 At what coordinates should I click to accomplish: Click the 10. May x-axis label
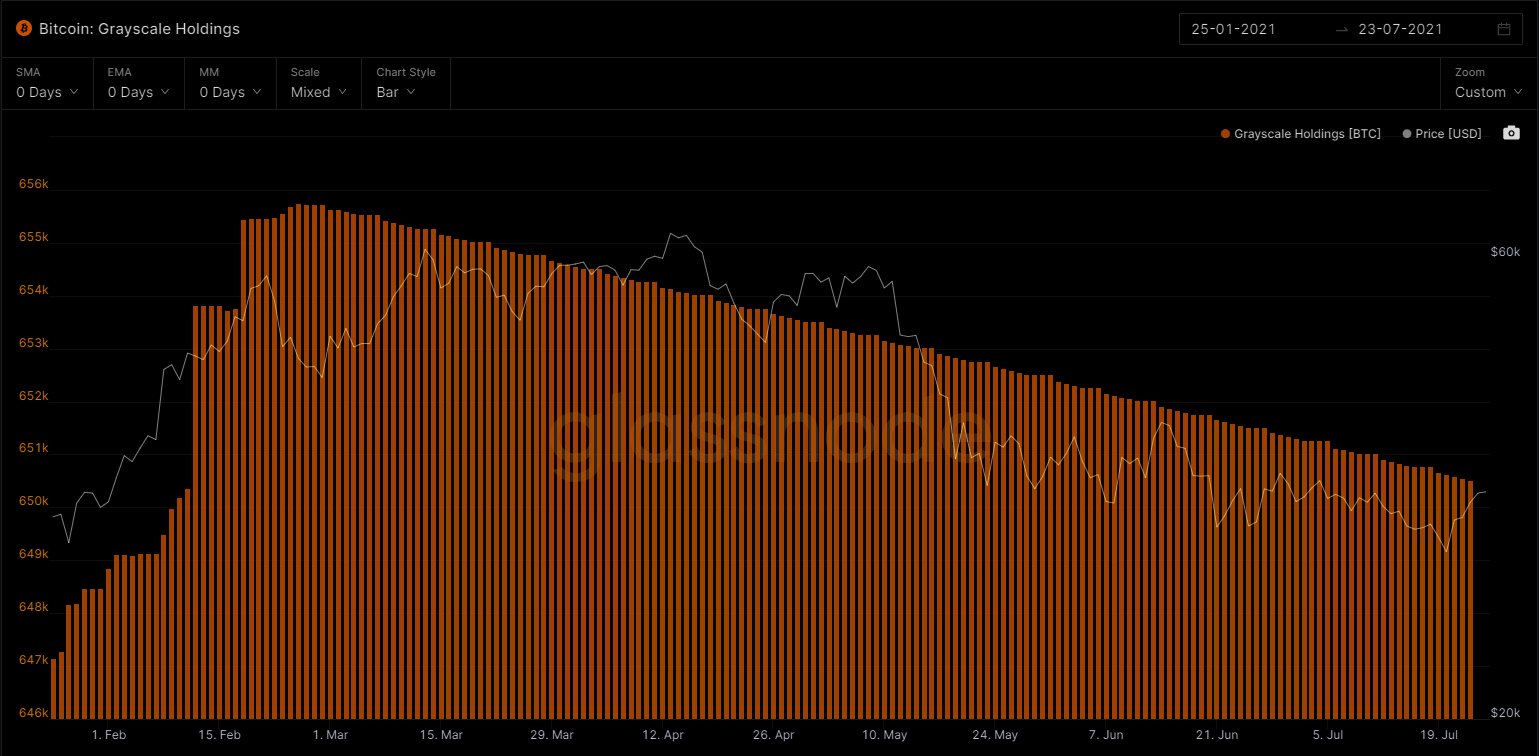(884, 735)
